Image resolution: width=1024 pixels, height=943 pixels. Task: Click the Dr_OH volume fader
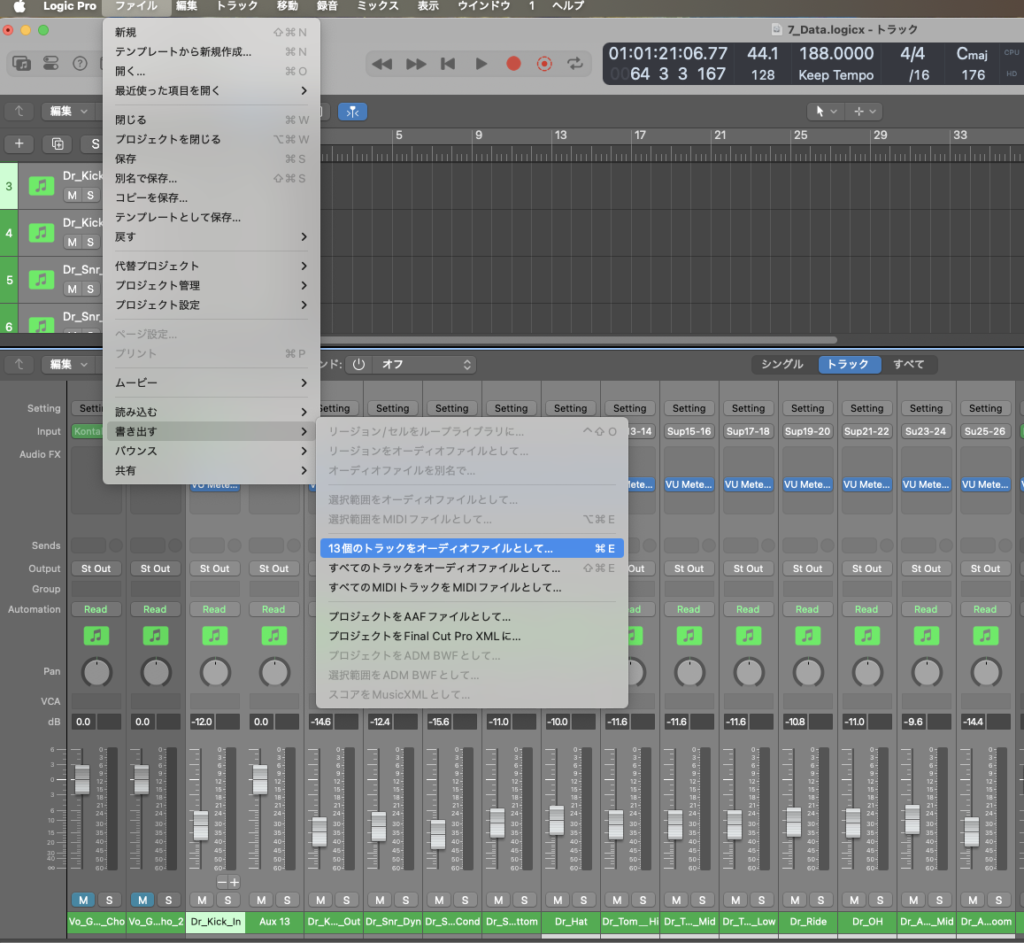click(853, 822)
